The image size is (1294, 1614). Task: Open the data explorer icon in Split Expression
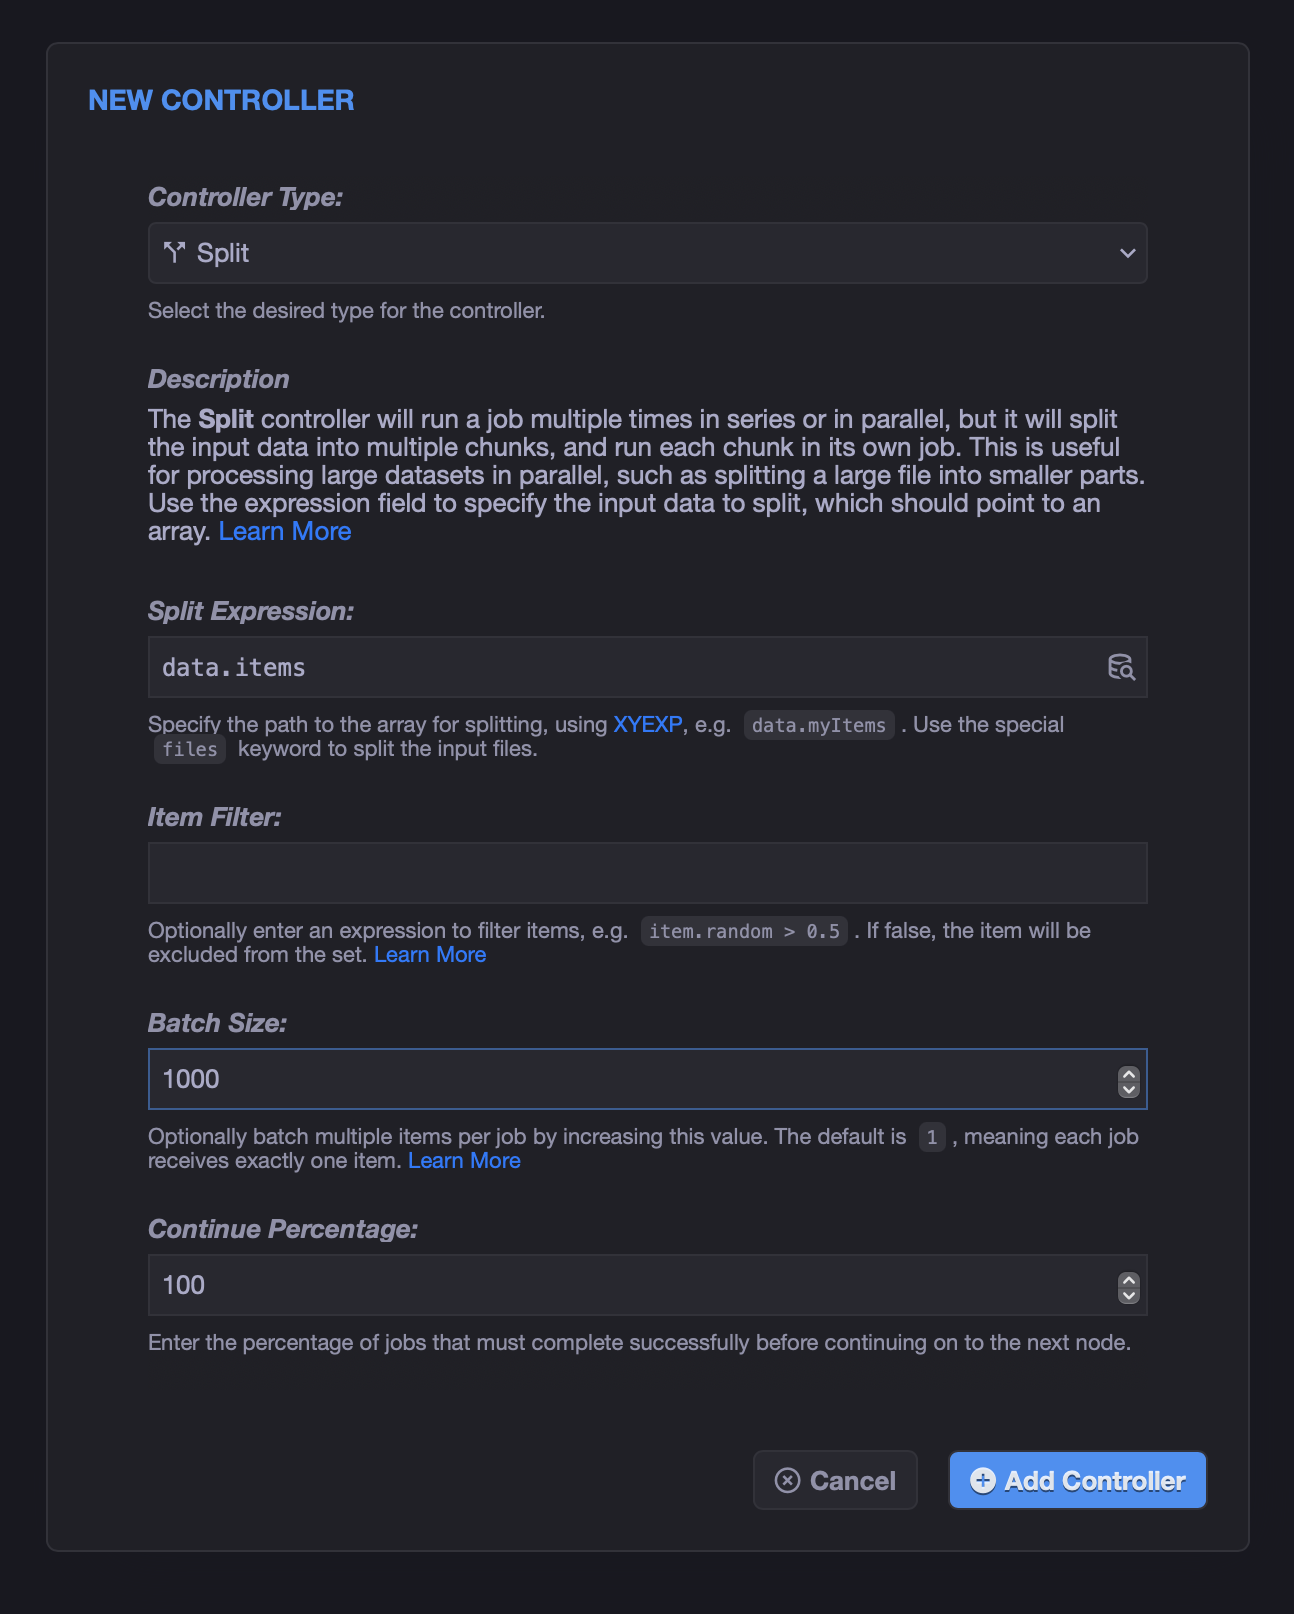pyautogui.click(x=1121, y=667)
